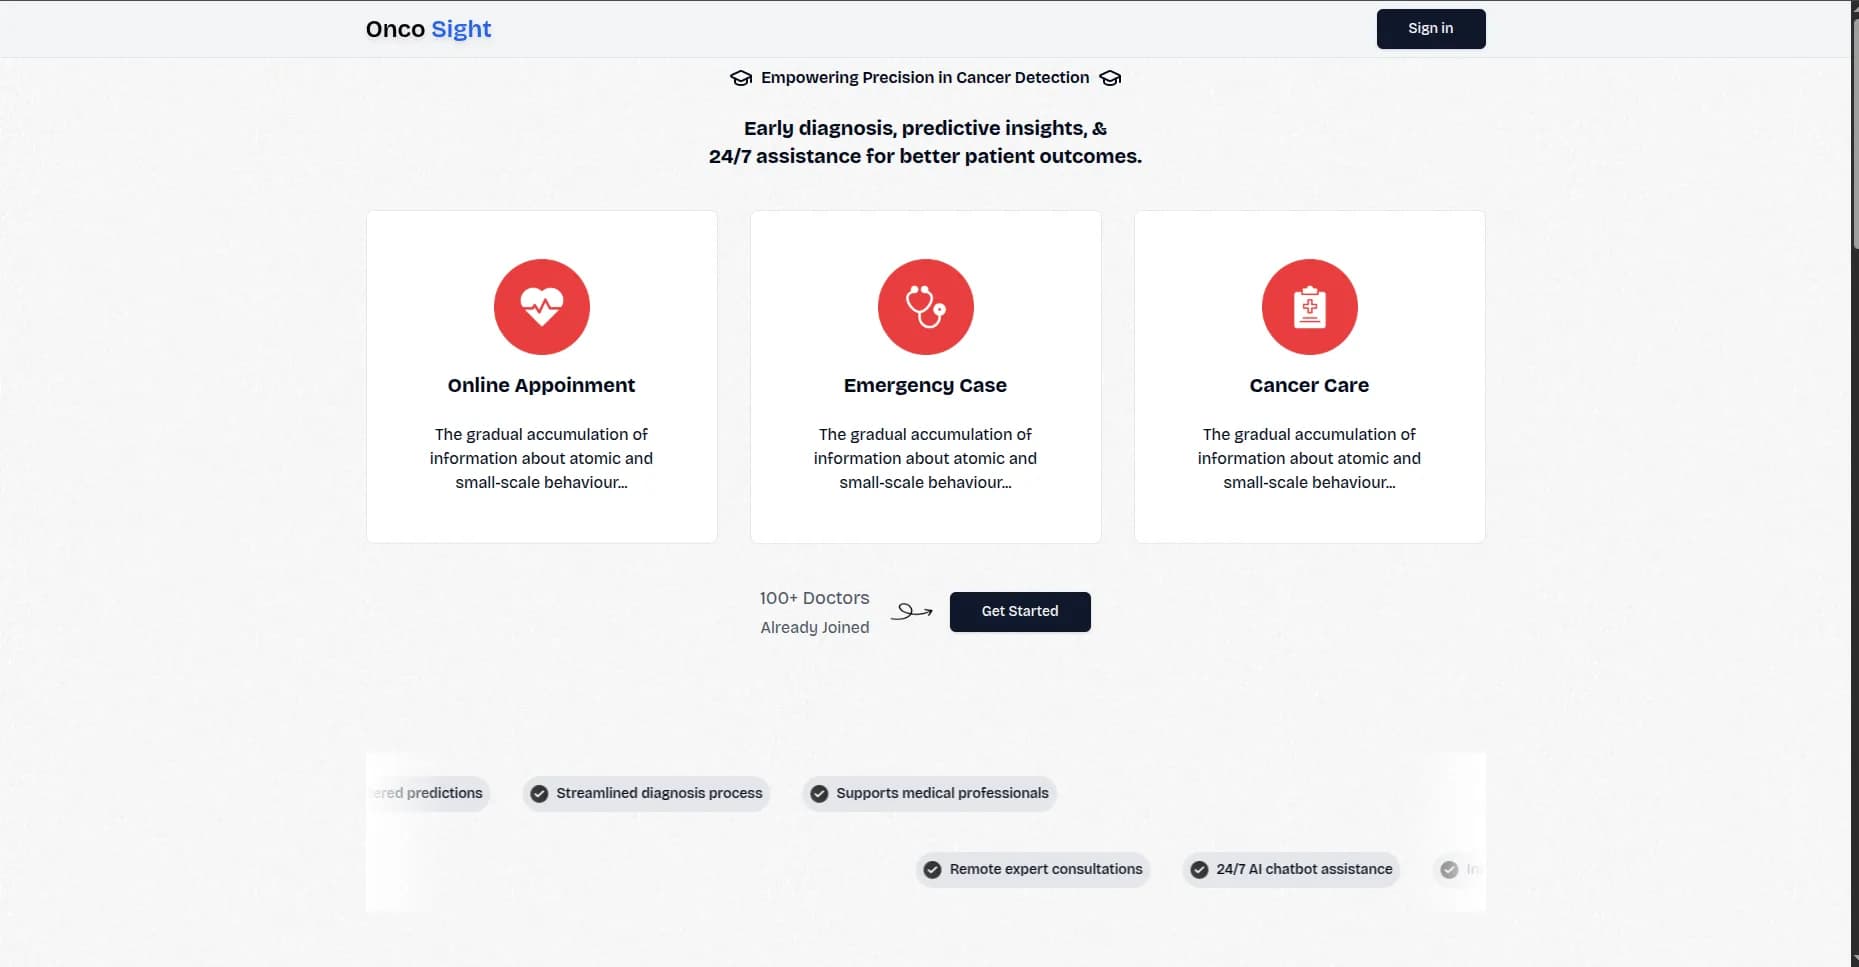
Task: Click the graduation cap left of the tagline
Action: (741, 78)
